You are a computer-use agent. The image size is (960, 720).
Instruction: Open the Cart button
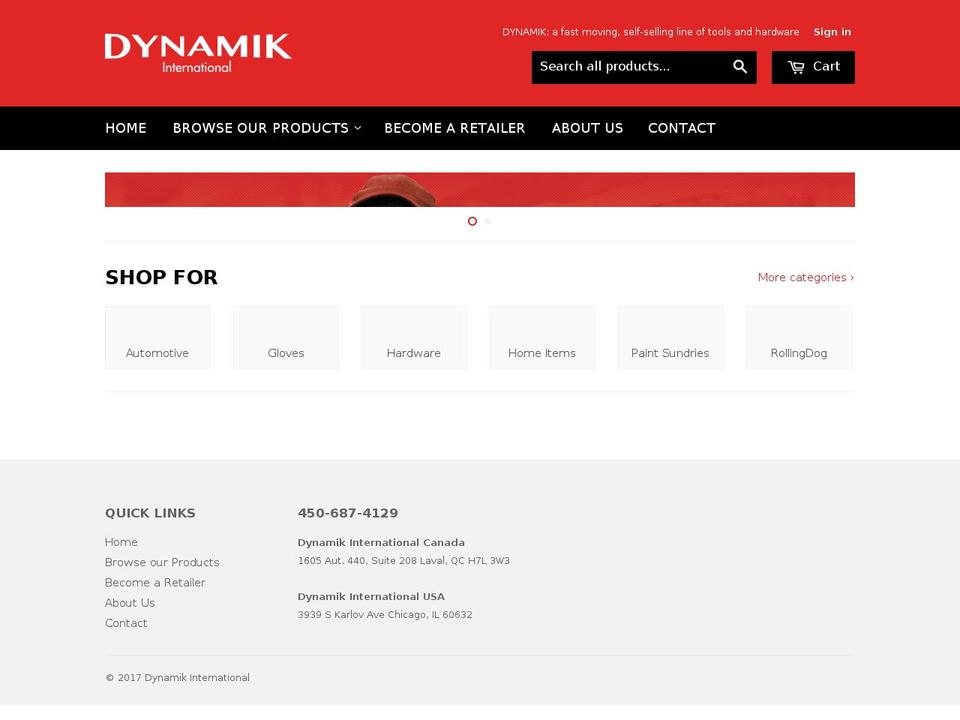[813, 67]
